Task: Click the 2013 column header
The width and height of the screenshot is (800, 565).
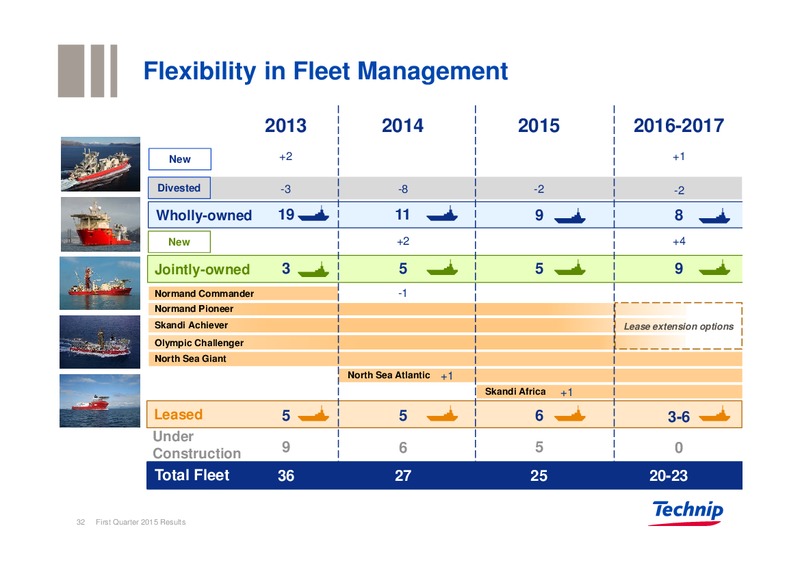Action: [285, 126]
